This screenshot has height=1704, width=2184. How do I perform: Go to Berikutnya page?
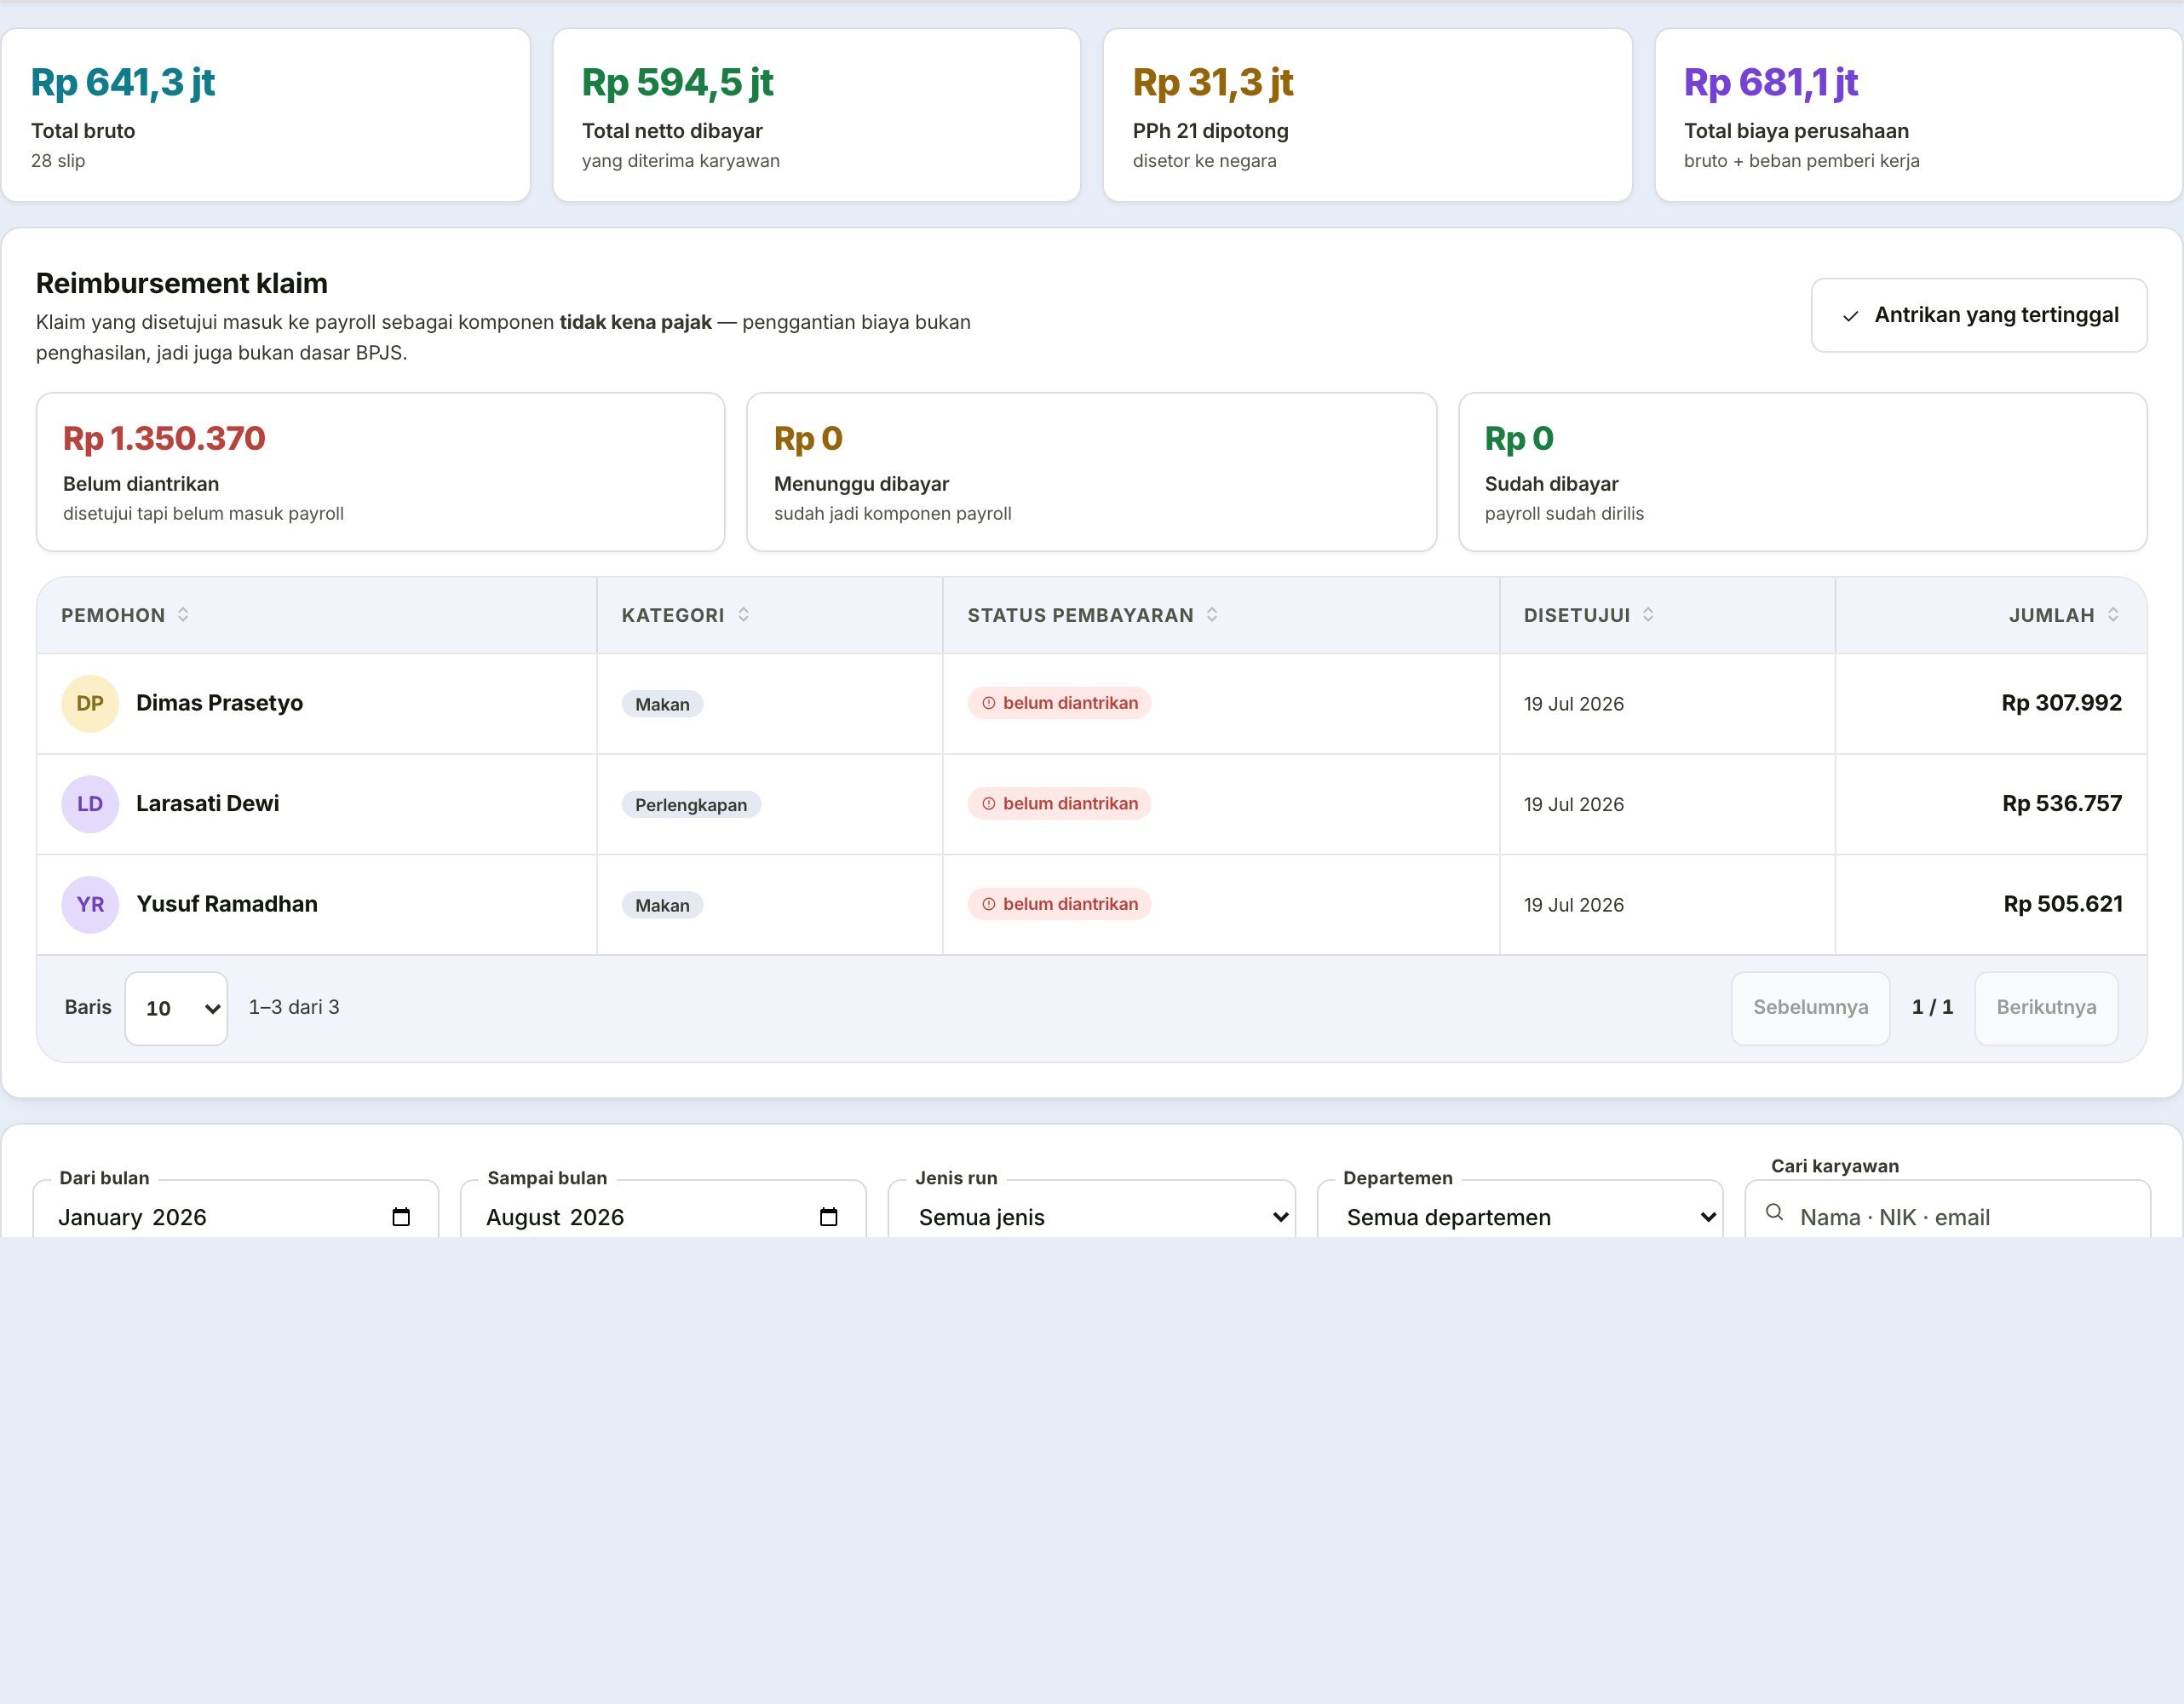click(x=2046, y=1008)
